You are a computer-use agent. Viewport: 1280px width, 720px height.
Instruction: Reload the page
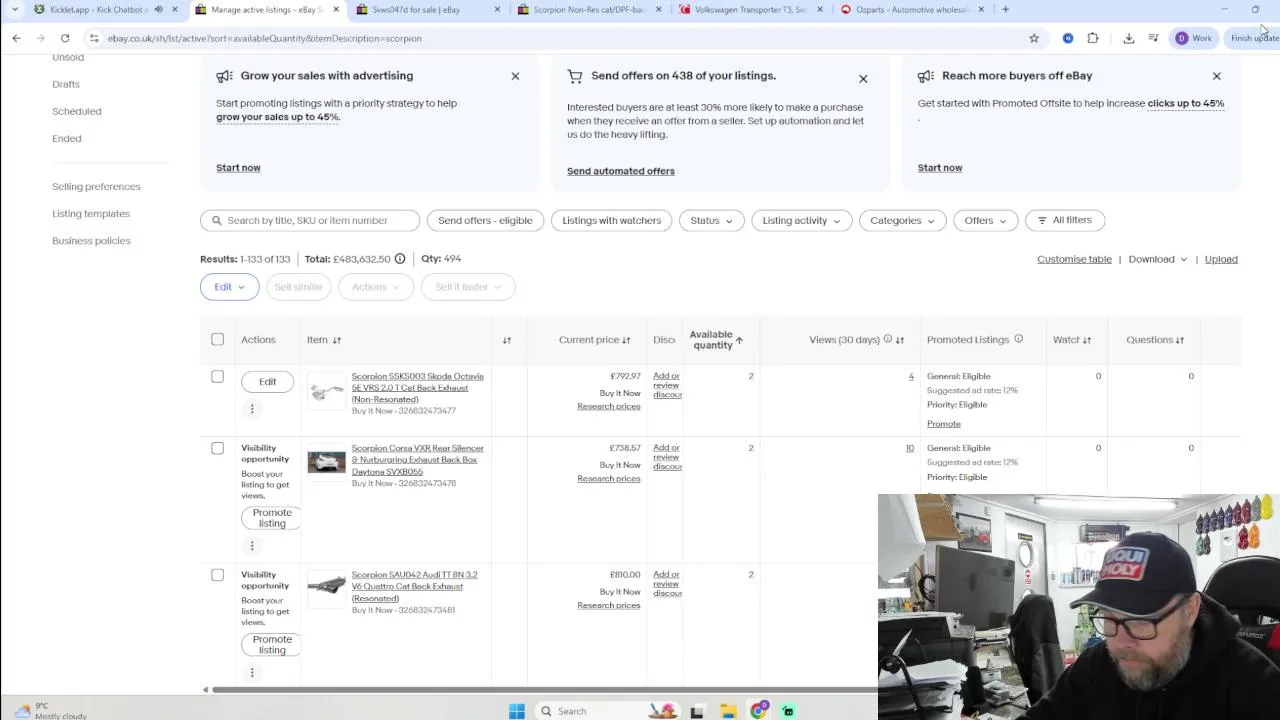(65, 38)
